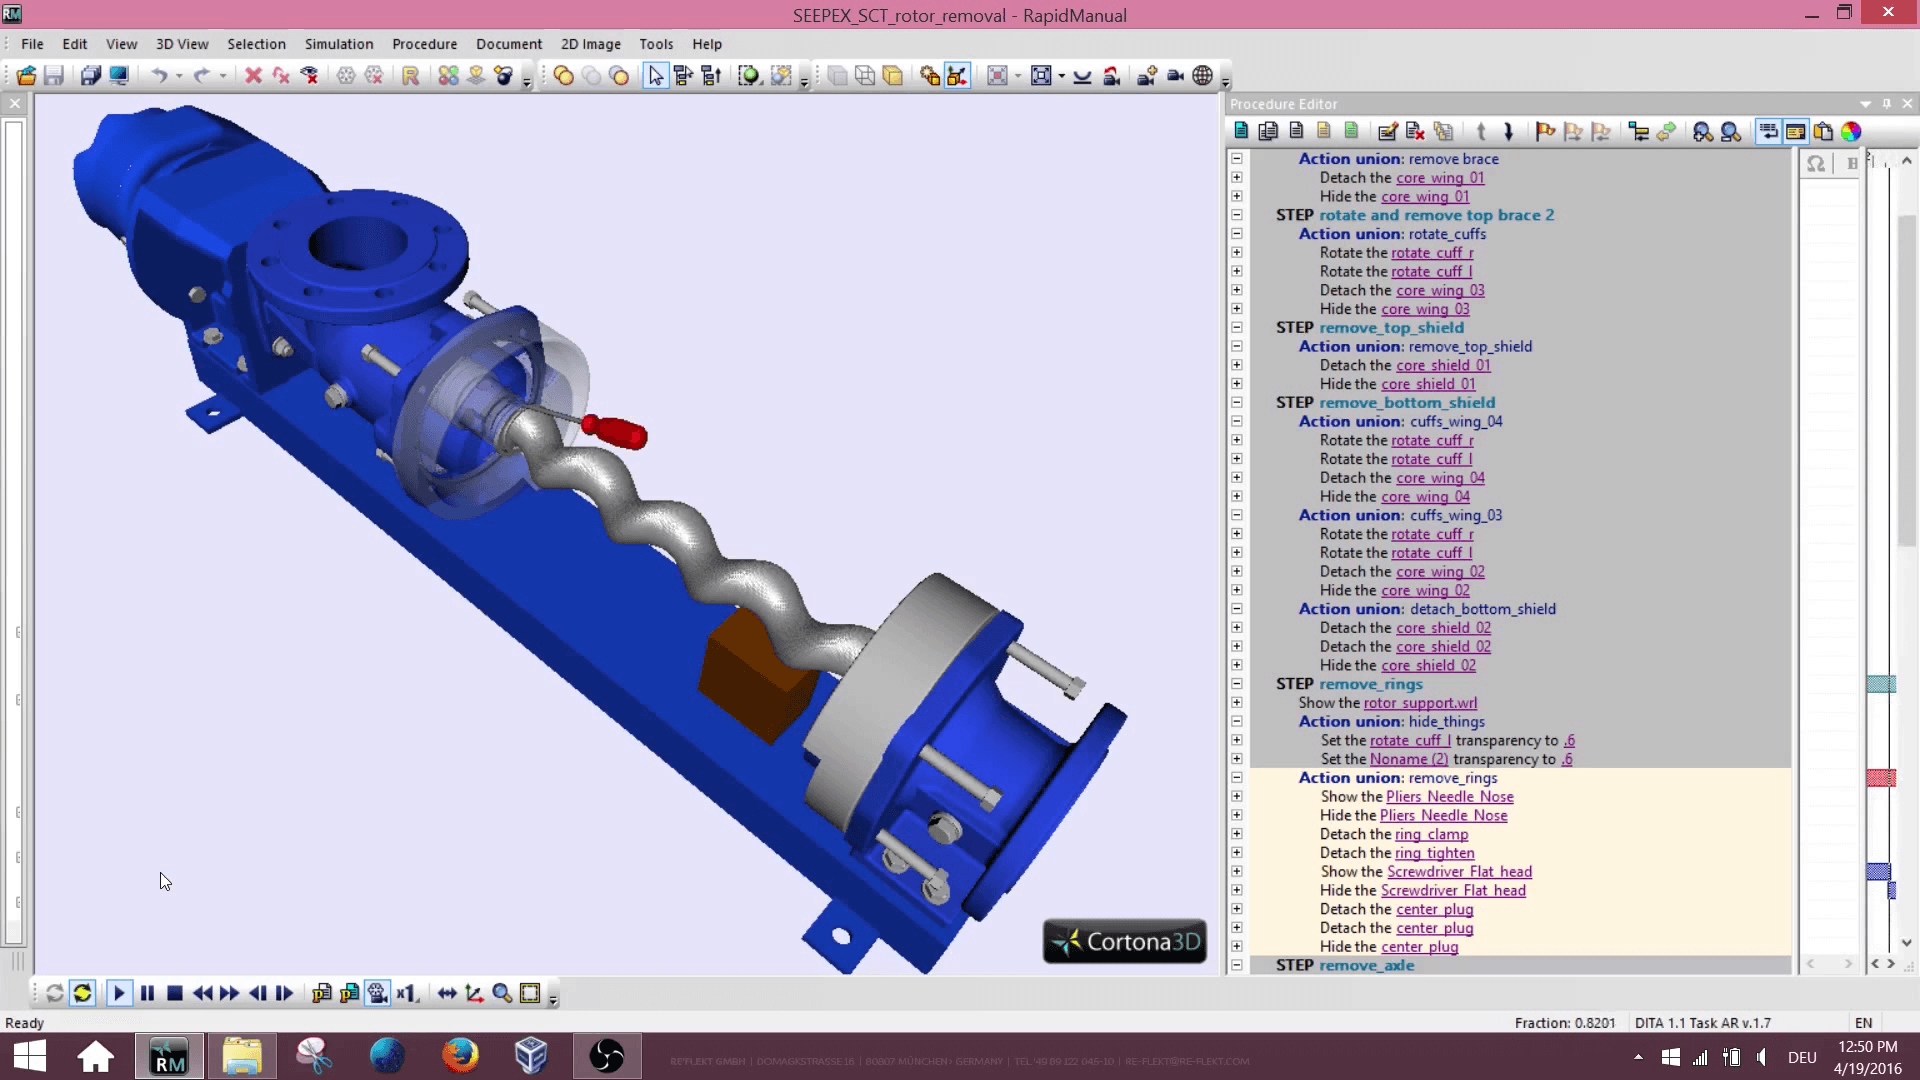Screen dimensions: 1920x1080
Task: Click the Play button in the animation toolbar
Action: pyautogui.click(x=119, y=993)
